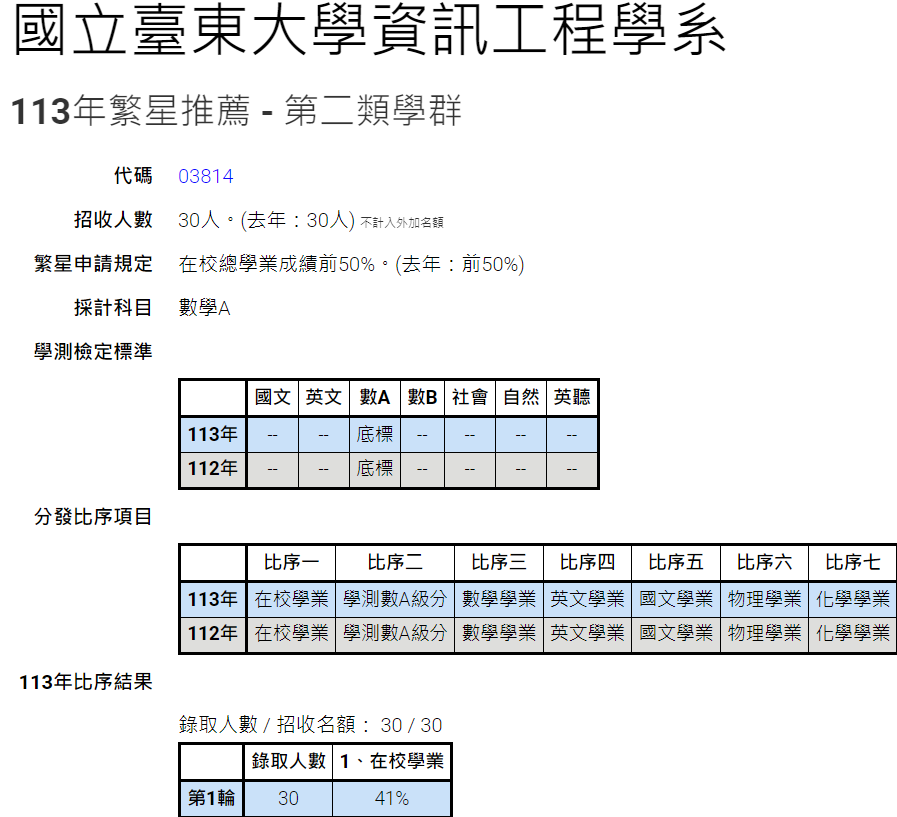Click the 113年 row header in standards table
This screenshot has width=897, height=817.
pyautogui.click(x=213, y=434)
